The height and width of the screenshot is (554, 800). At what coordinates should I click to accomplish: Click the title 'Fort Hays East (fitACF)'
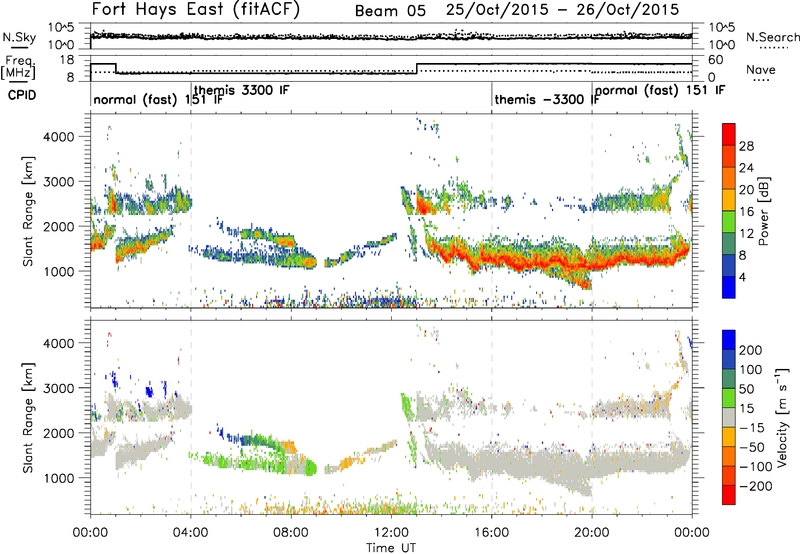(196, 9)
